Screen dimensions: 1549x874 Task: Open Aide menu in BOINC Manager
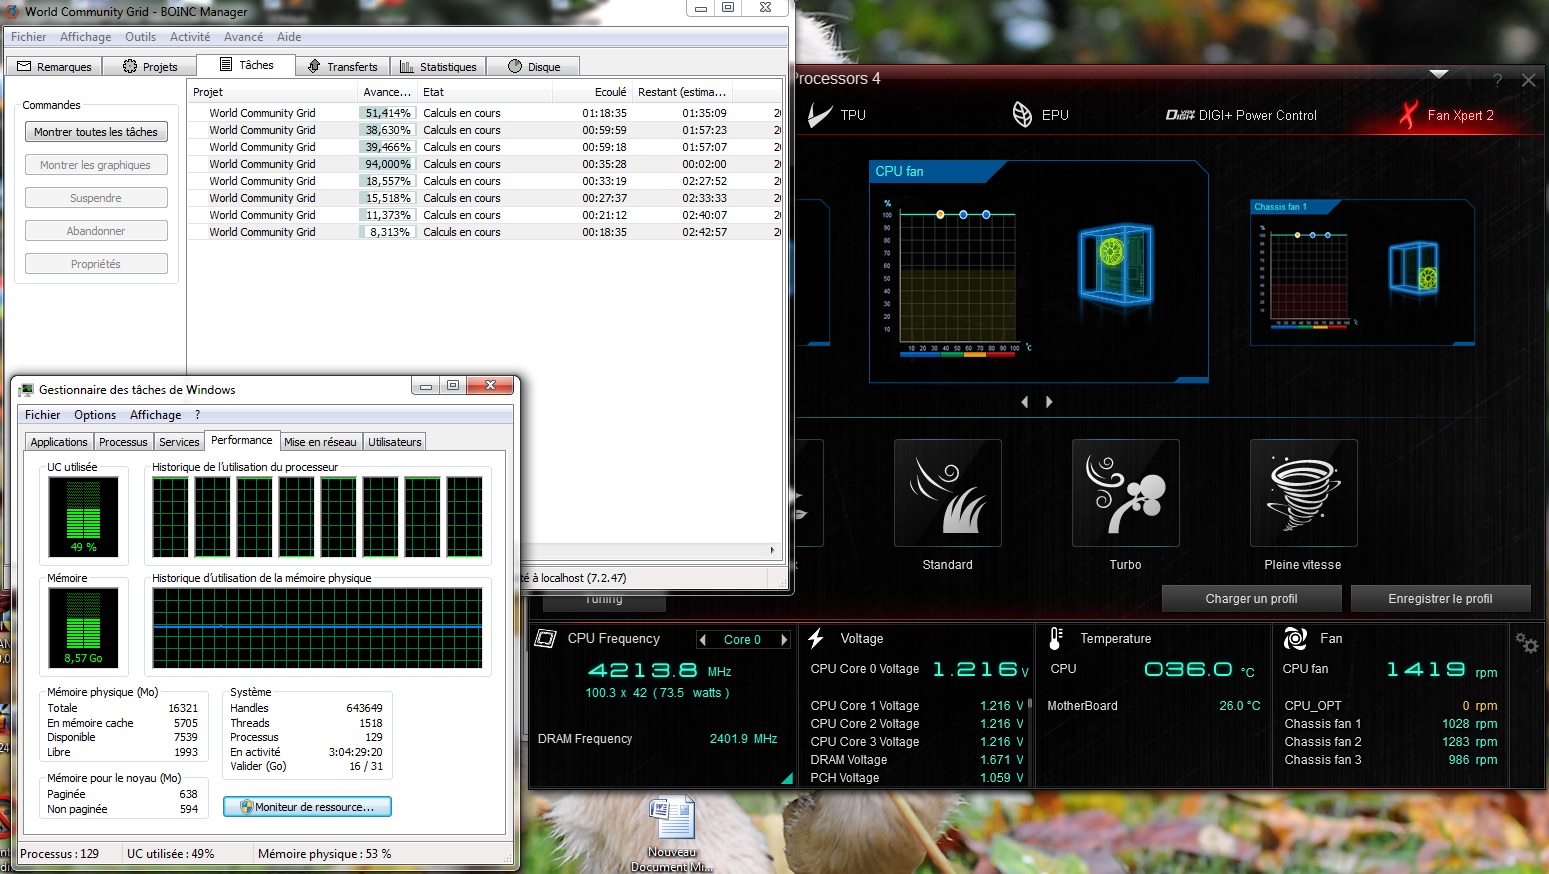(289, 37)
